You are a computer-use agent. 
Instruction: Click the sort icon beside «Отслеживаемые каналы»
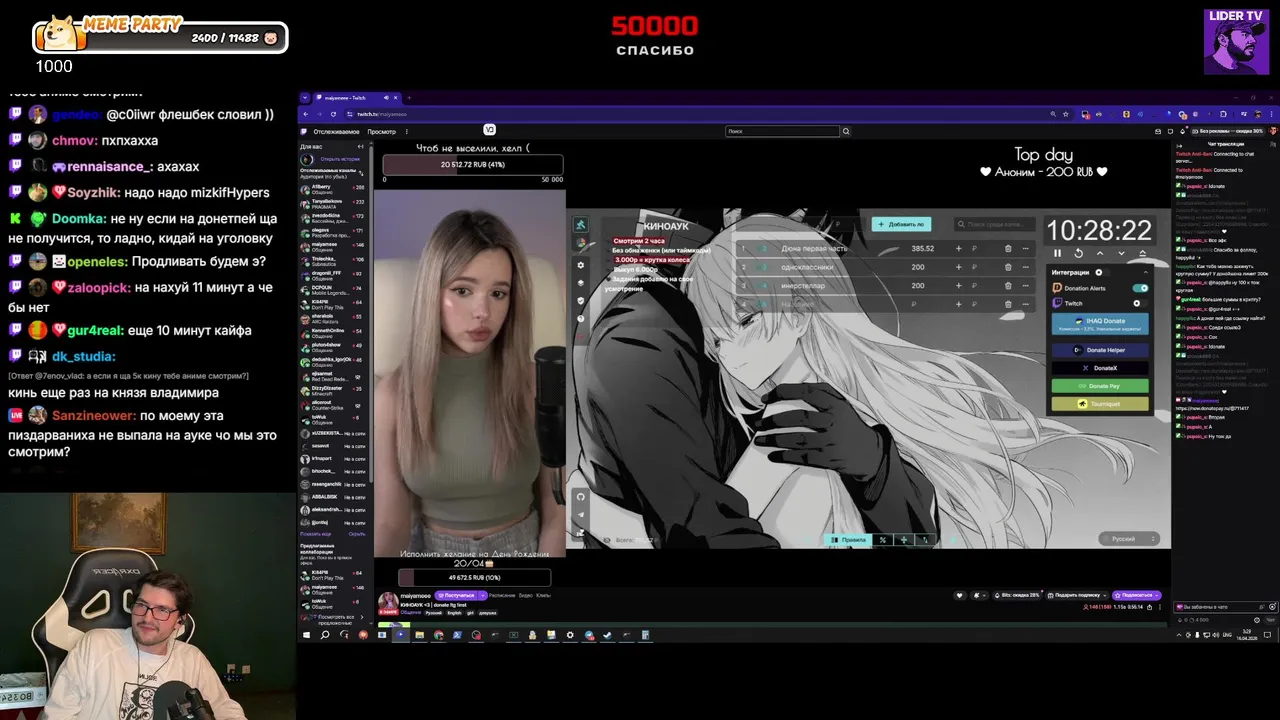click(361, 174)
